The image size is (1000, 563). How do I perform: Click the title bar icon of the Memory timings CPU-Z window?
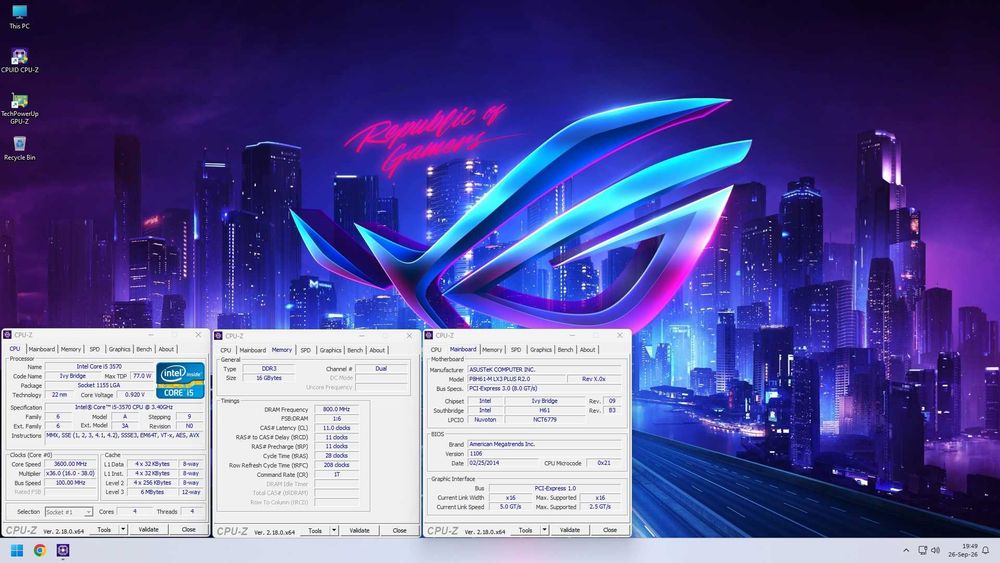(218, 335)
